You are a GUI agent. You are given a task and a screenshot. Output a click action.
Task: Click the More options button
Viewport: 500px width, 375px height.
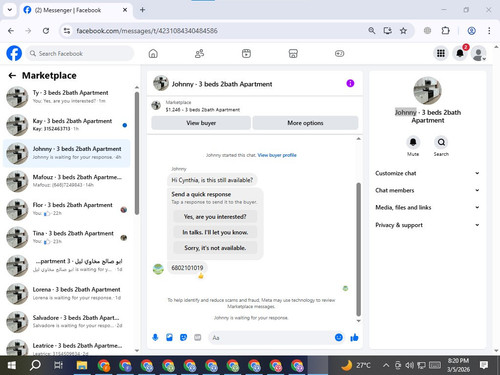pos(305,123)
